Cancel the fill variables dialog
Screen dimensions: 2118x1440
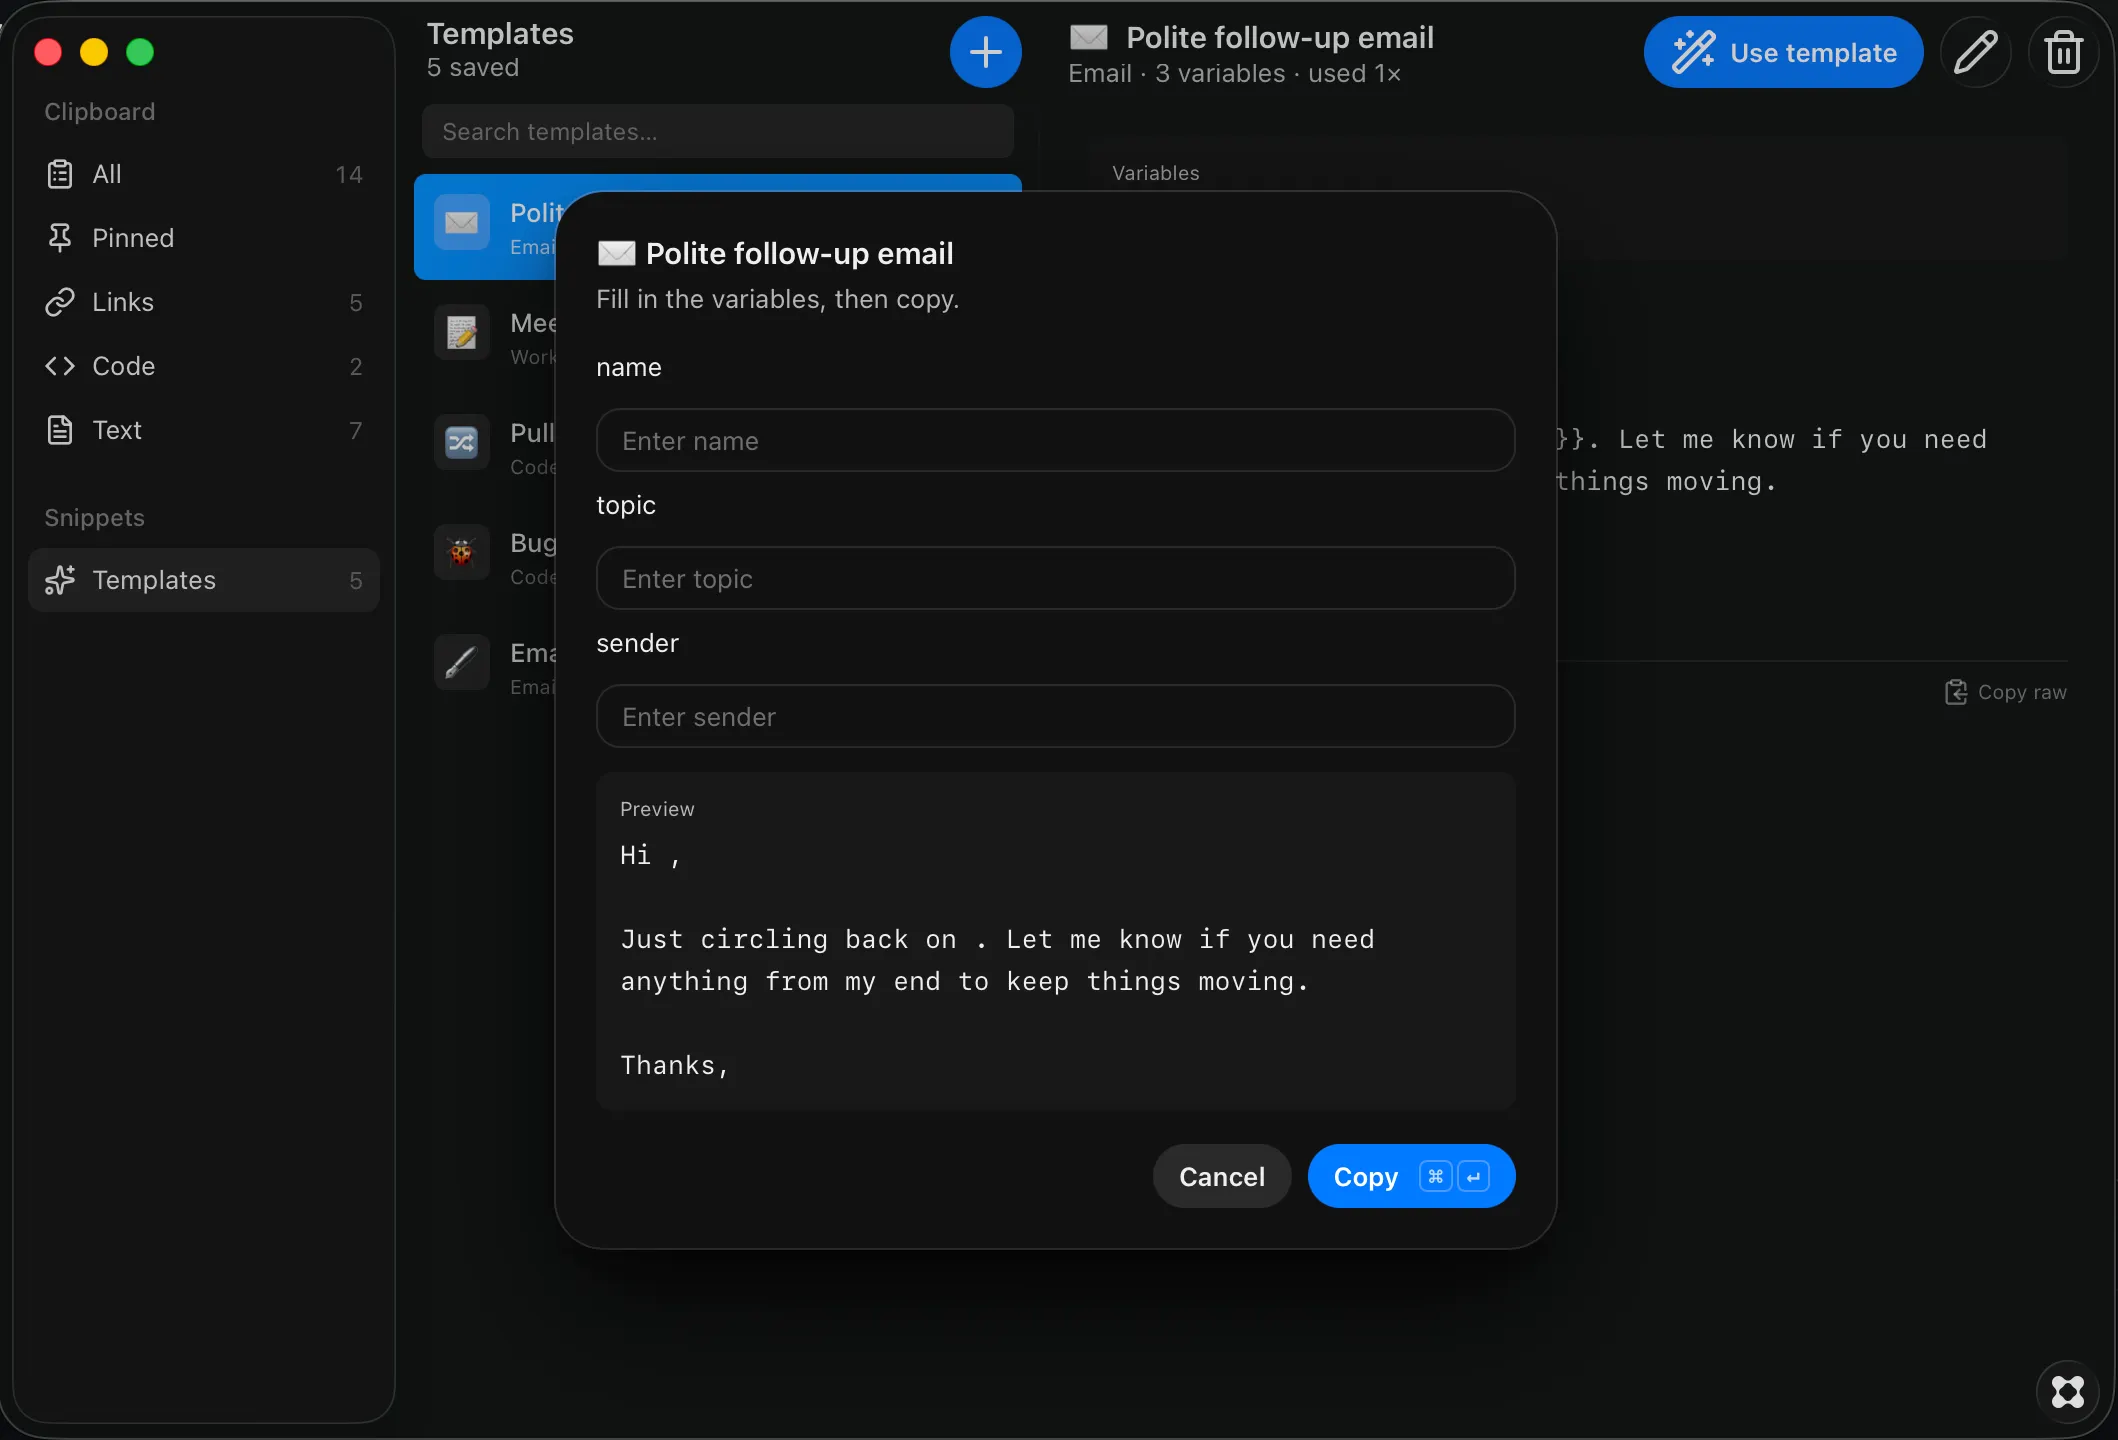1221,1176
